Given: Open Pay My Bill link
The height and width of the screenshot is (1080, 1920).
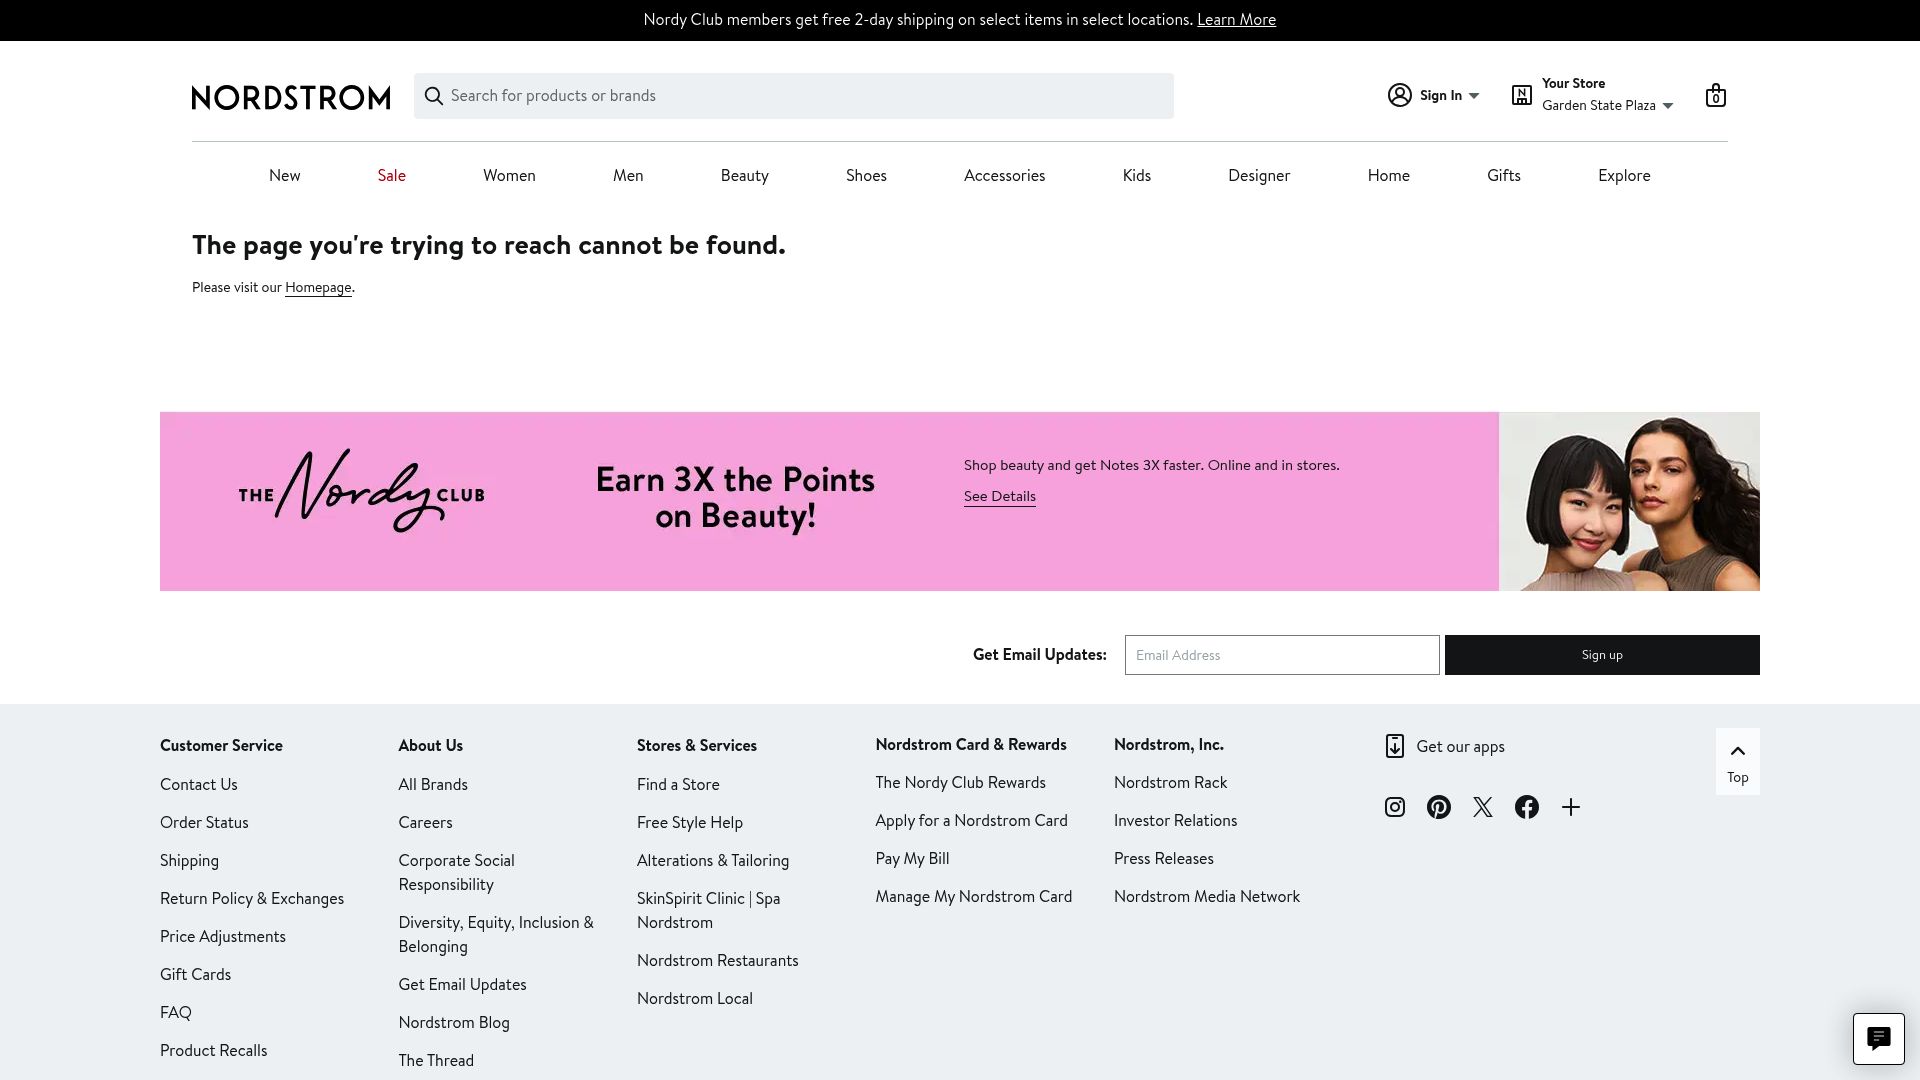Looking at the screenshot, I should 913,859.
